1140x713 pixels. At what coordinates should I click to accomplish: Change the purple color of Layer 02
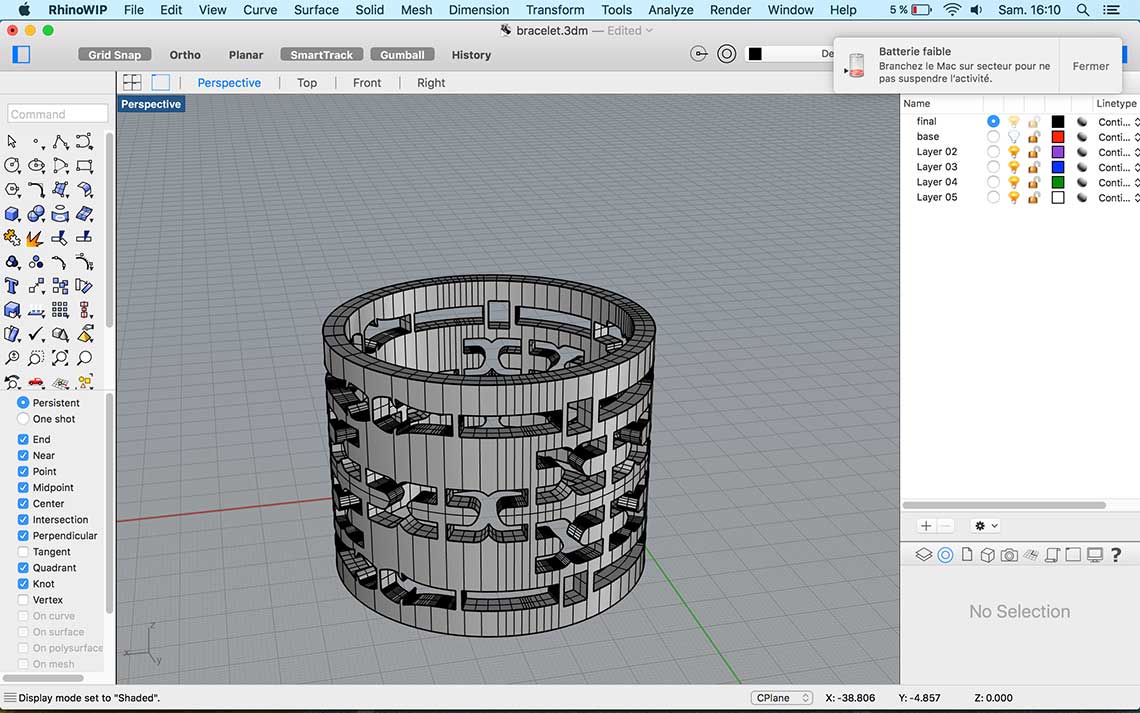[1058, 152]
